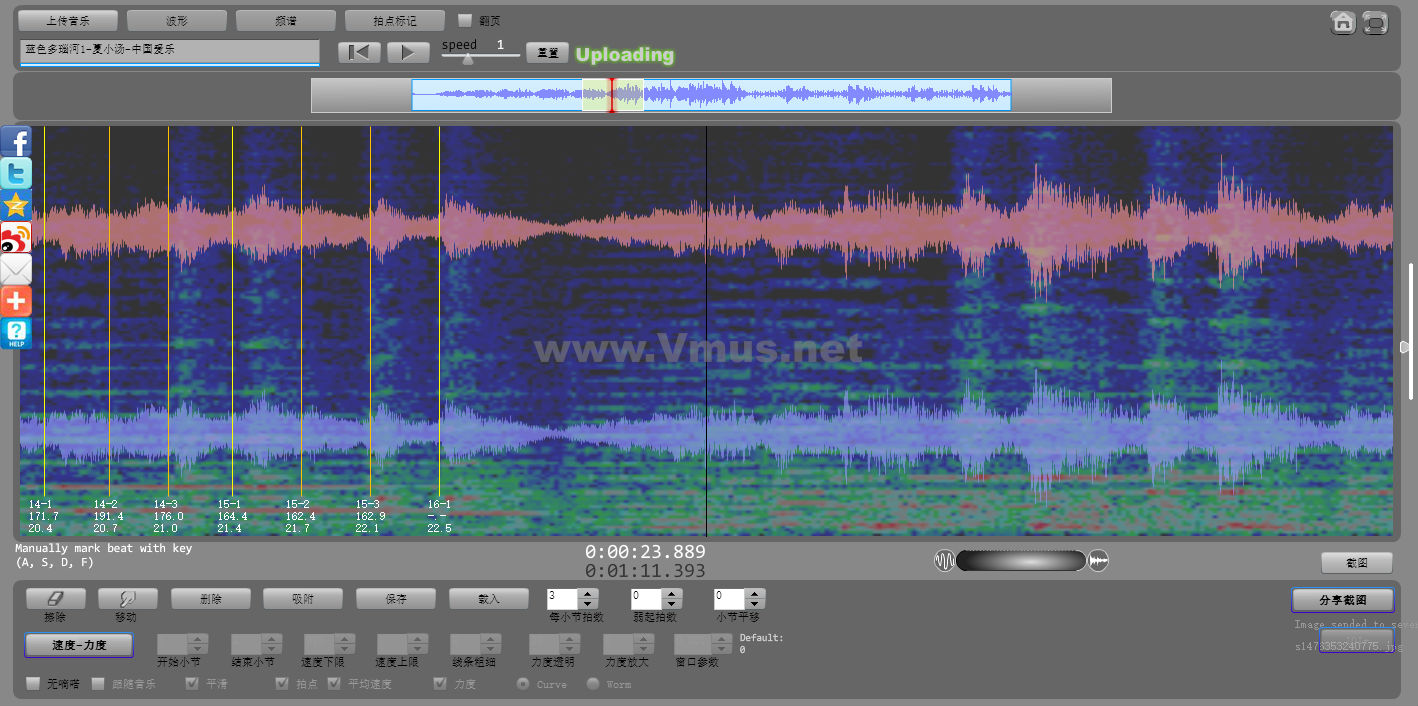Rewind to start of the track

tap(359, 53)
